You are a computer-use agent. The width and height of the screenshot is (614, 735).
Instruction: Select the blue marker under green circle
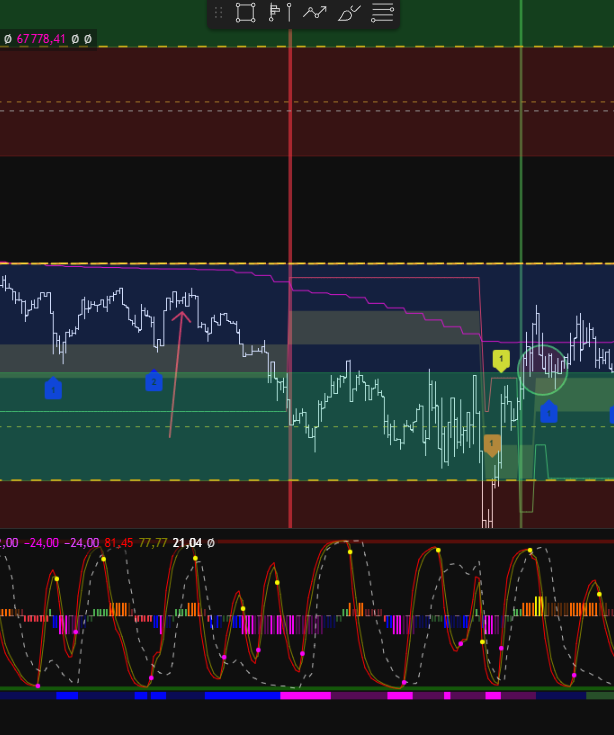pos(548,411)
